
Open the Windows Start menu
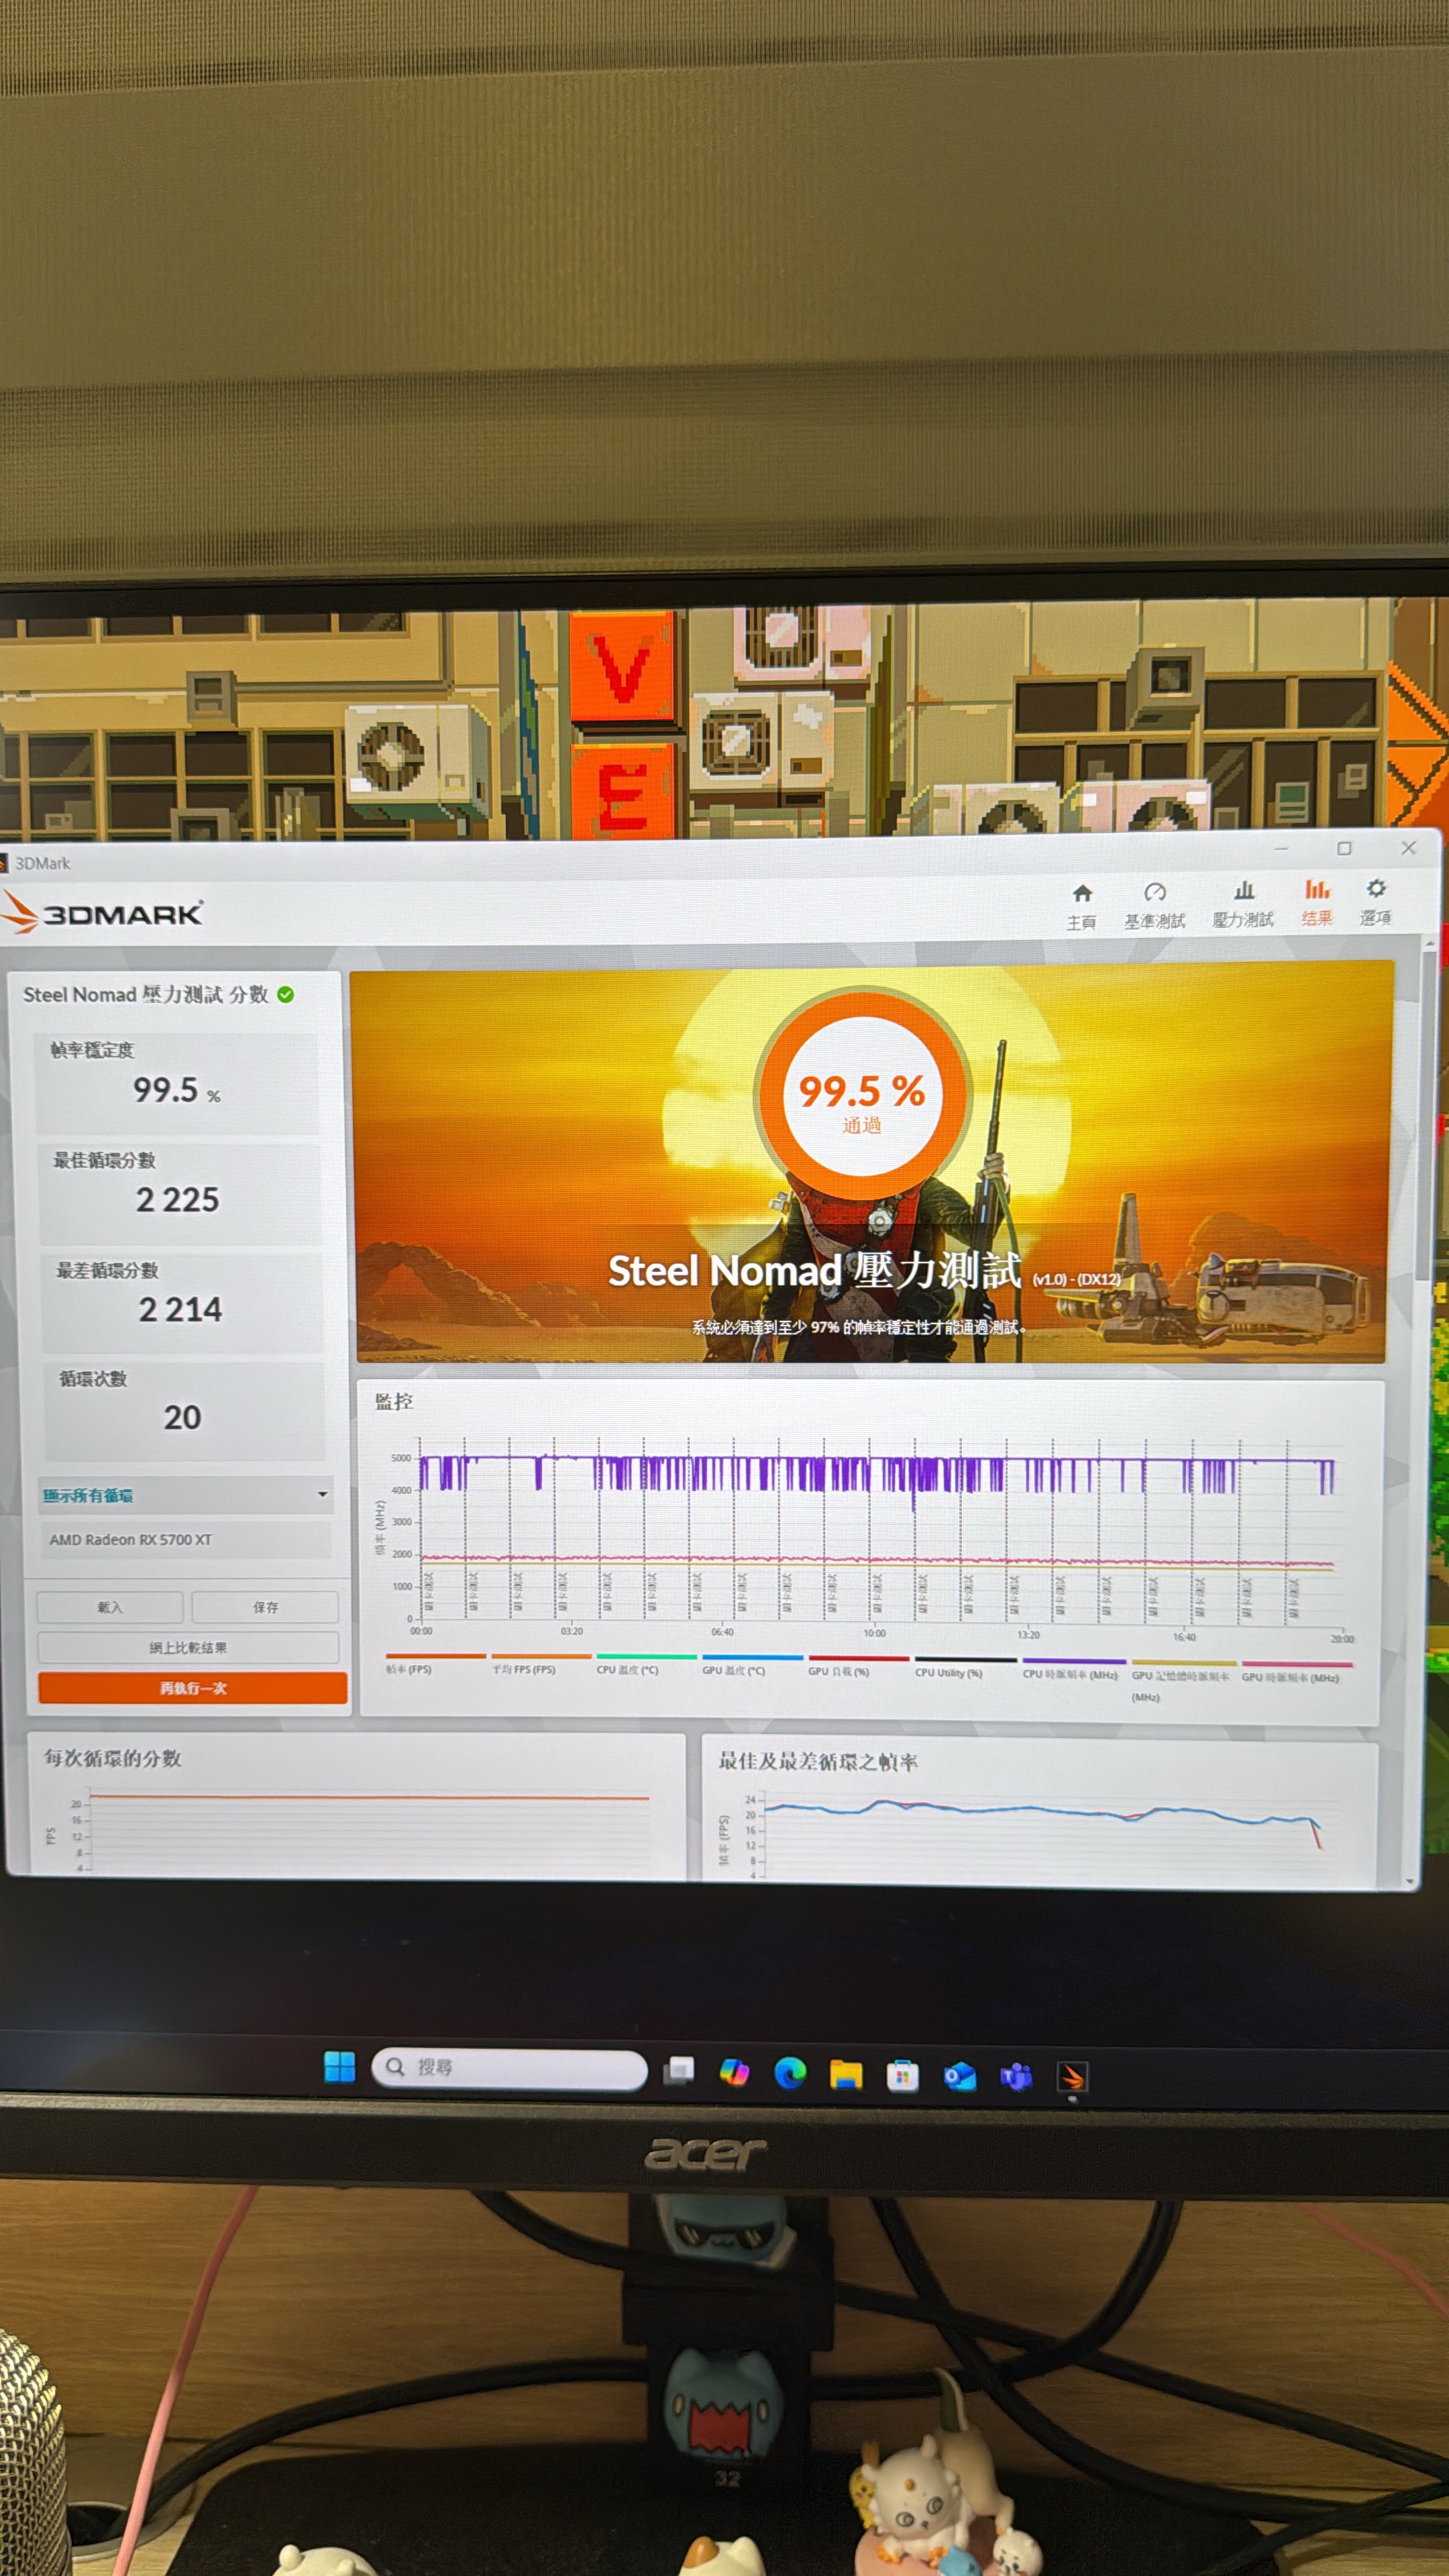click(340, 2067)
